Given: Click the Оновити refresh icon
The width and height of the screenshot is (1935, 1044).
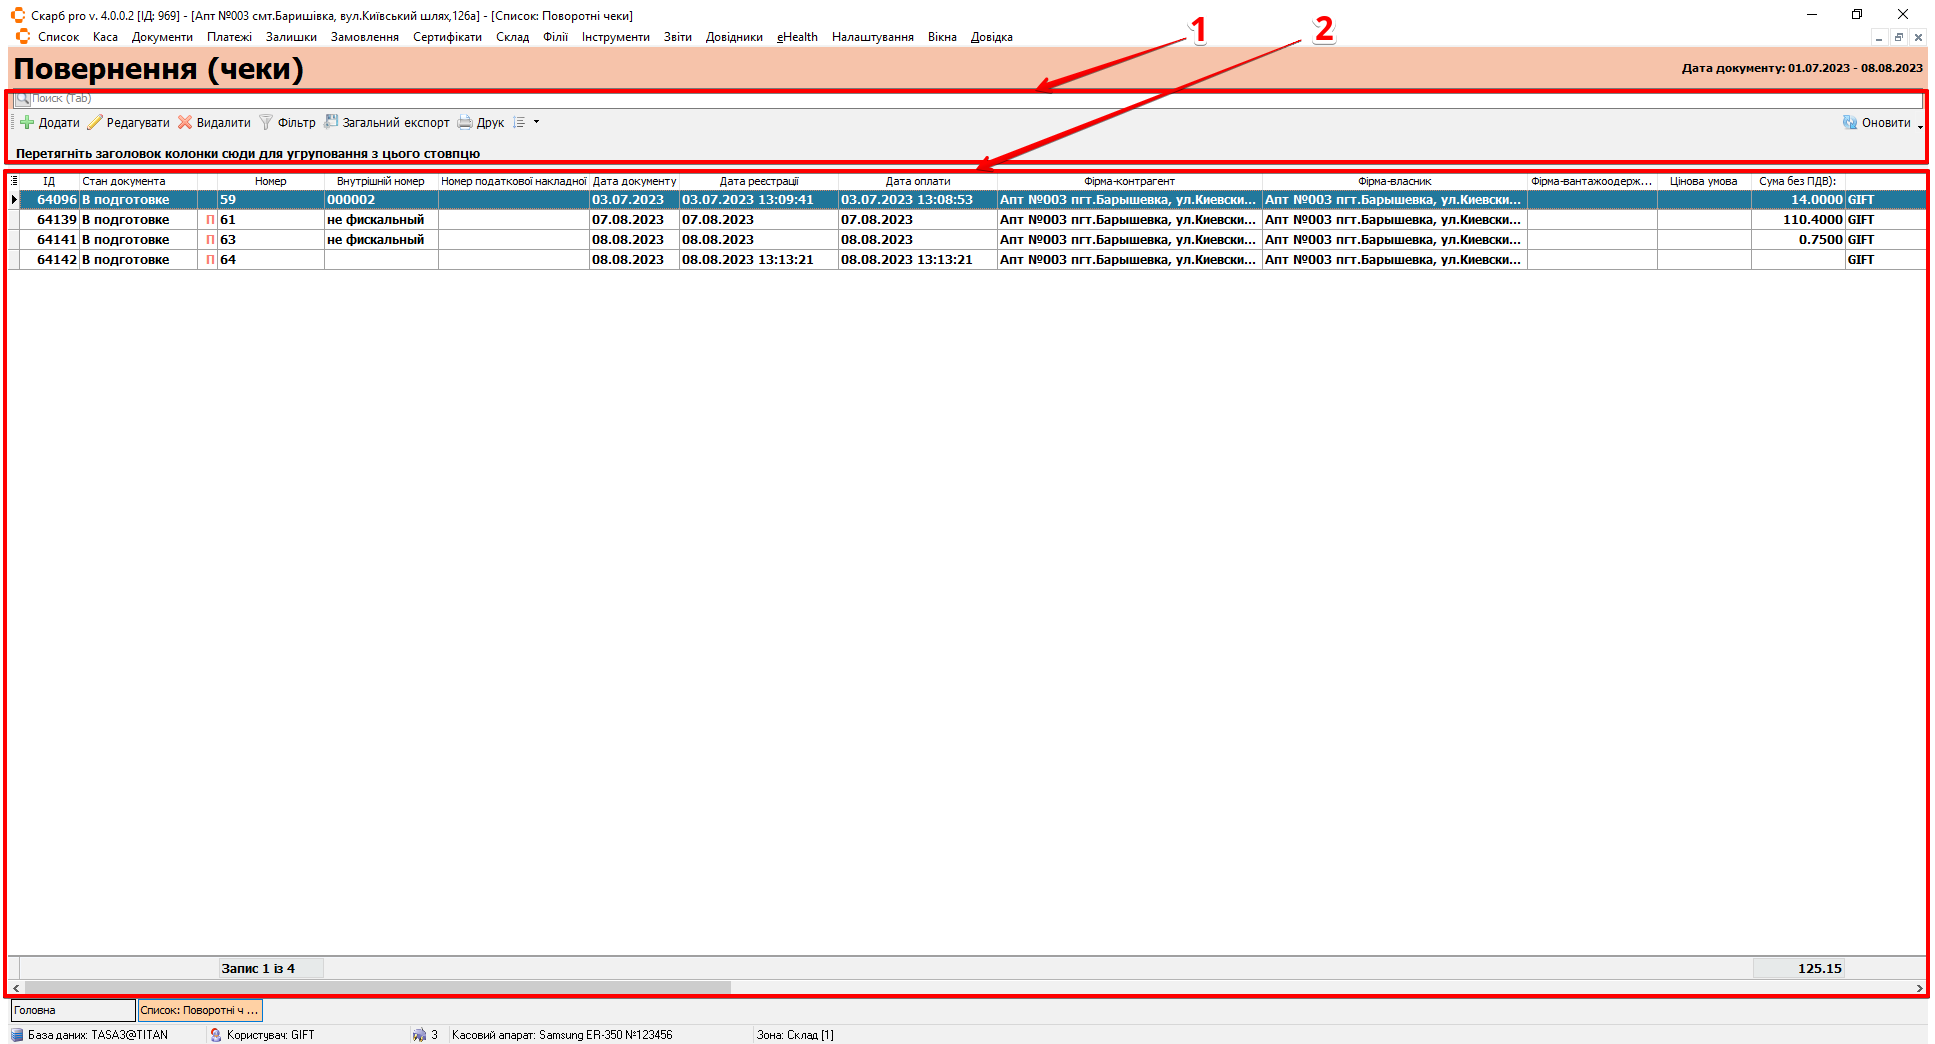Looking at the screenshot, I should 1850,123.
